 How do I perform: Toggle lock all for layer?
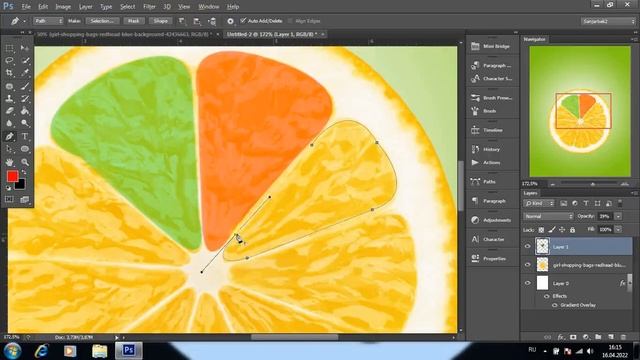point(572,230)
